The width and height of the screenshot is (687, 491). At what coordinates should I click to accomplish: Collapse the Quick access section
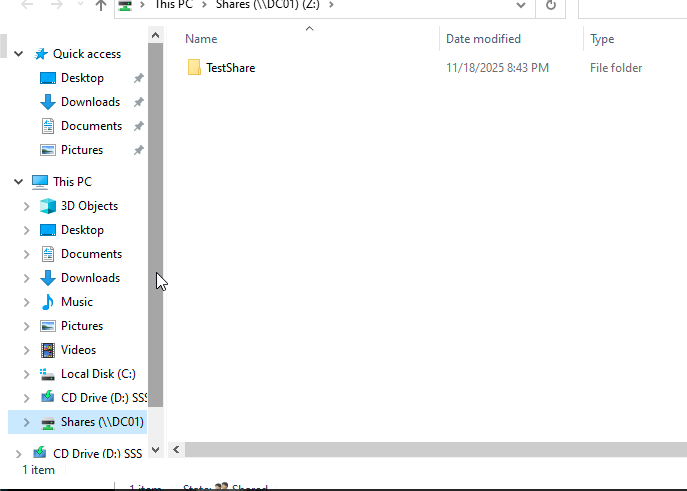pyautogui.click(x=18, y=54)
